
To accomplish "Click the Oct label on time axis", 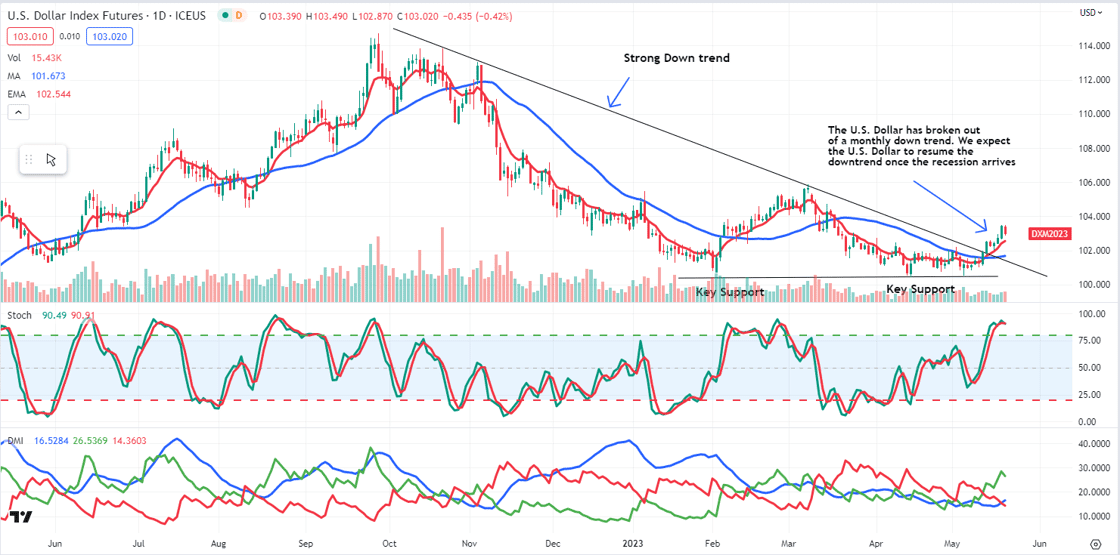I will click(389, 542).
